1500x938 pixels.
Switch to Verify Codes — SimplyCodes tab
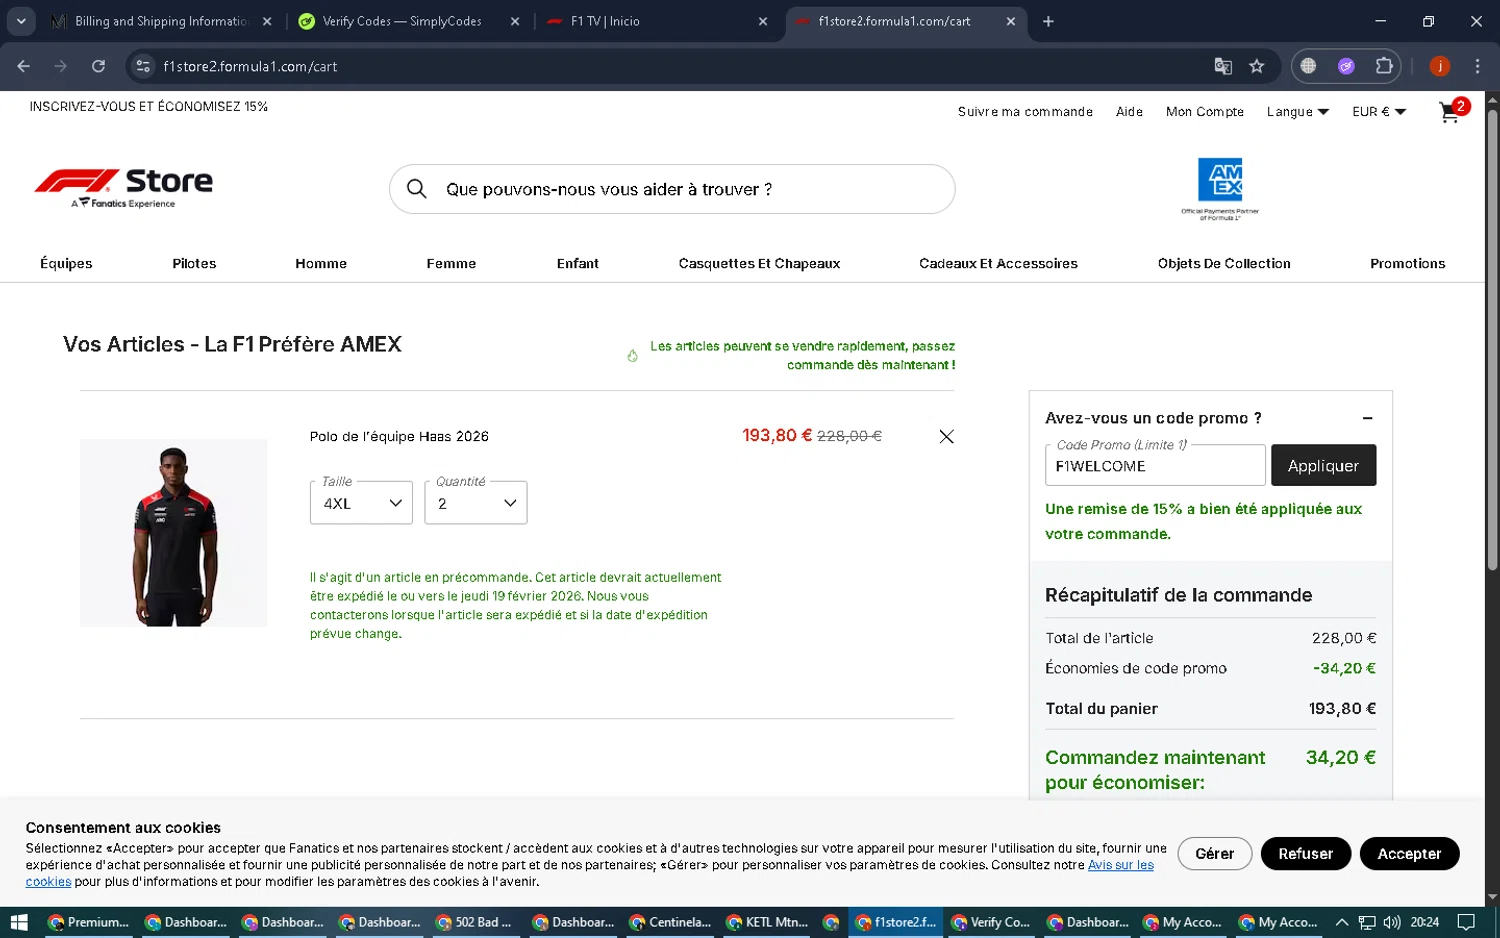pyautogui.click(x=408, y=21)
